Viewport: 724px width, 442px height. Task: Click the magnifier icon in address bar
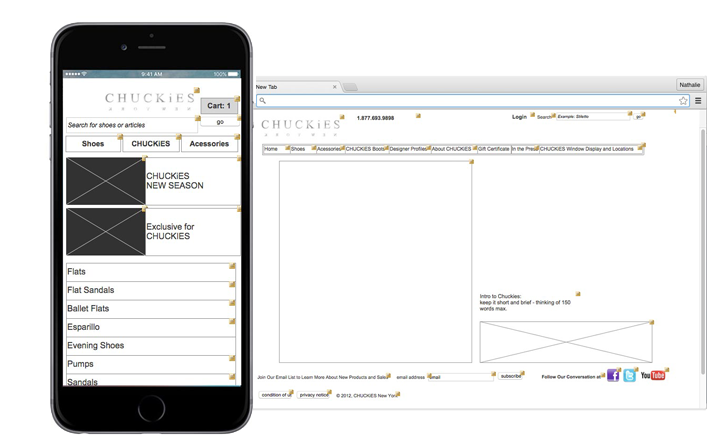point(262,100)
